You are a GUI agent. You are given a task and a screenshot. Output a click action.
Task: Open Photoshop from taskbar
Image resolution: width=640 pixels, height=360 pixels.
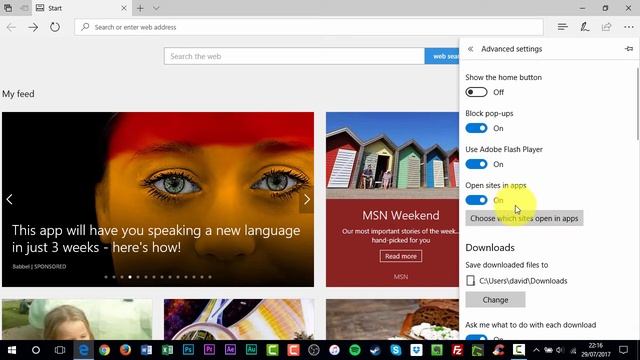[x=188, y=350]
